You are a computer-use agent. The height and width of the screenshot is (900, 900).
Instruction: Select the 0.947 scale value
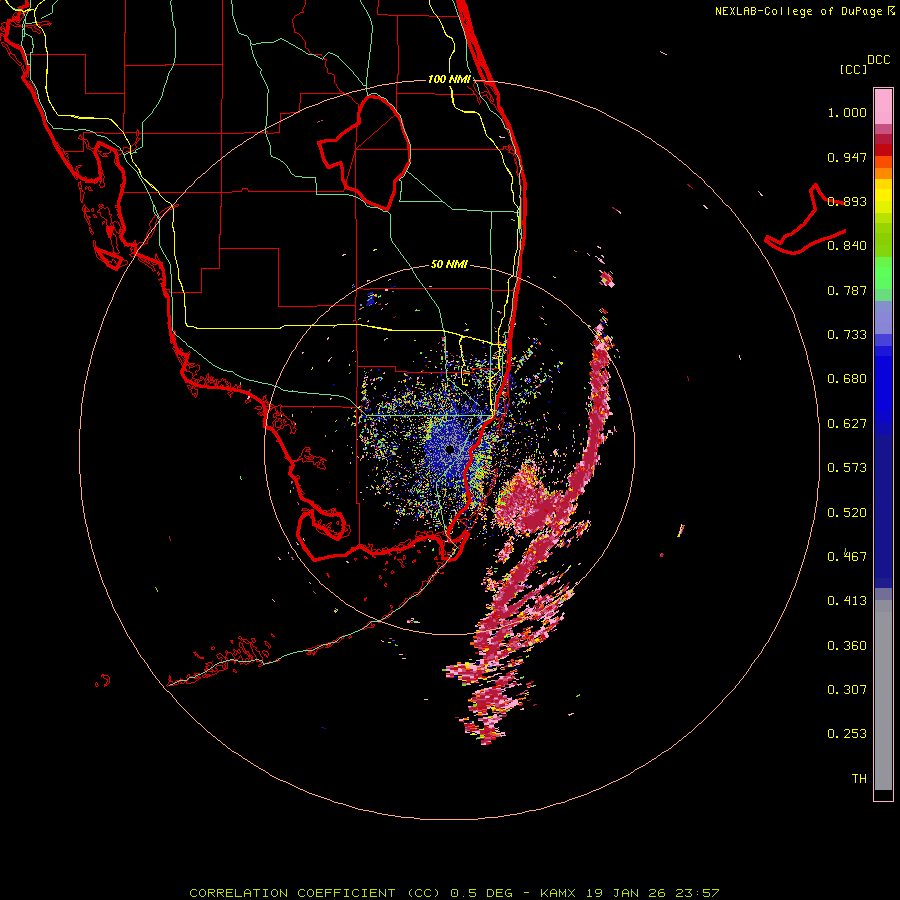tap(847, 157)
